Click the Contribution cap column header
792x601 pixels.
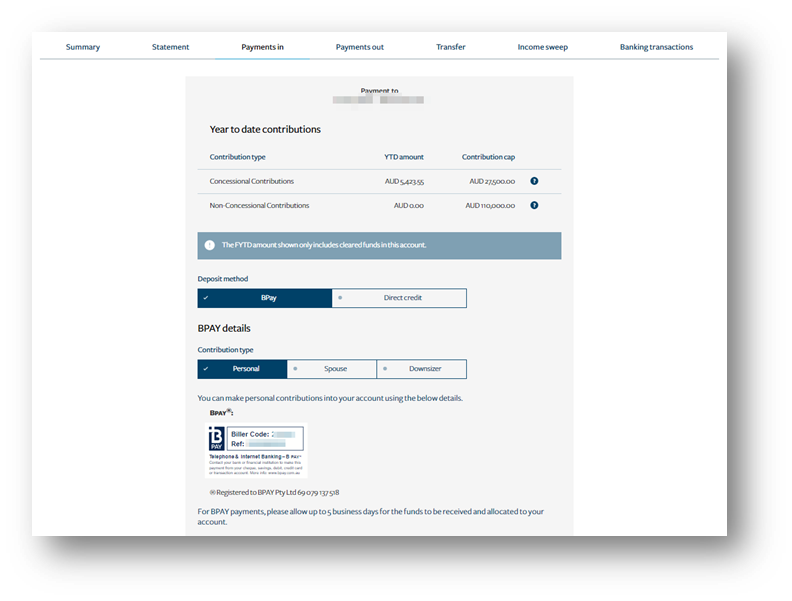[488, 157]
